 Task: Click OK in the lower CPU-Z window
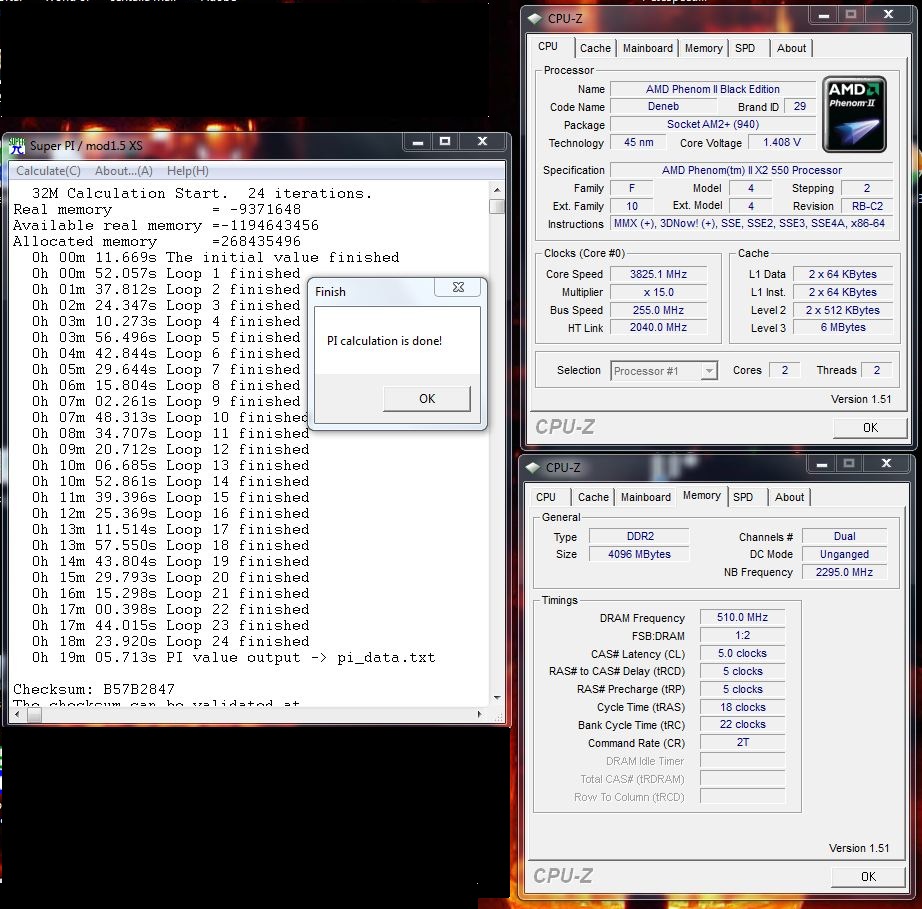868,877
